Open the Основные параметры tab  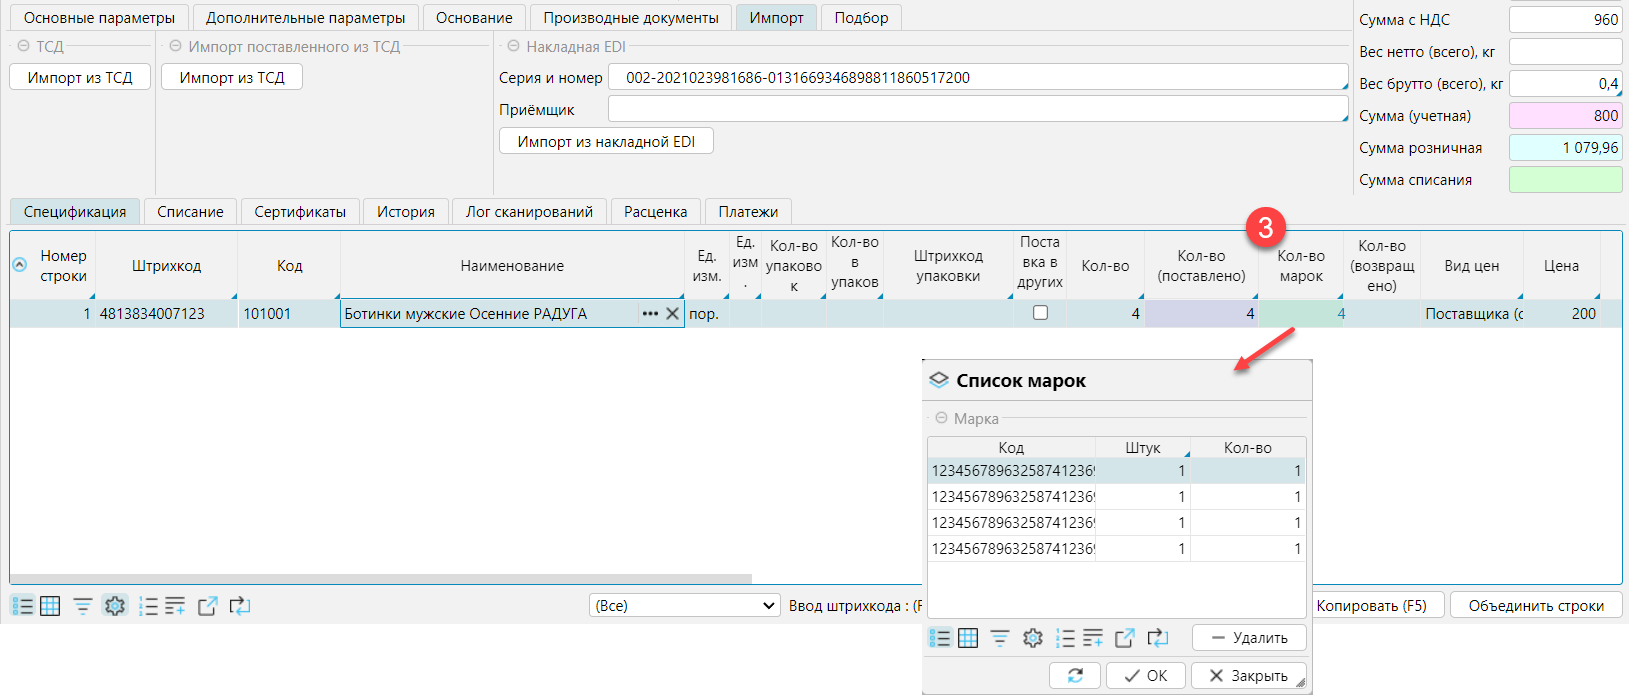point(99,18)
